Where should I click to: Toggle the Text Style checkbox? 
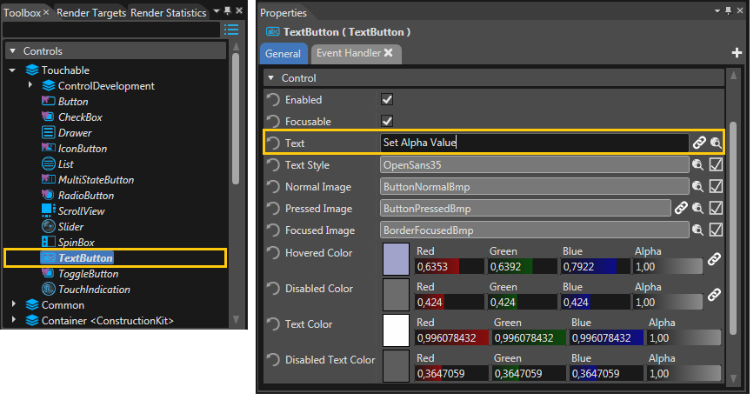(716, 165)
